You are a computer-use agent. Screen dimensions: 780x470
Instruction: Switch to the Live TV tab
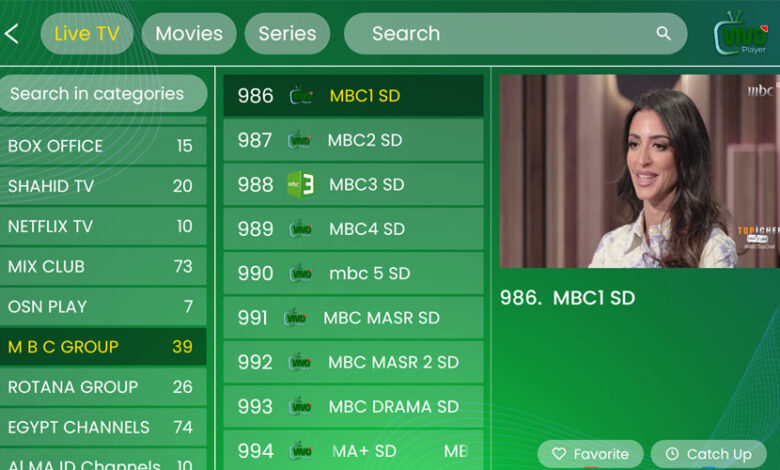(x=87, y=34)
